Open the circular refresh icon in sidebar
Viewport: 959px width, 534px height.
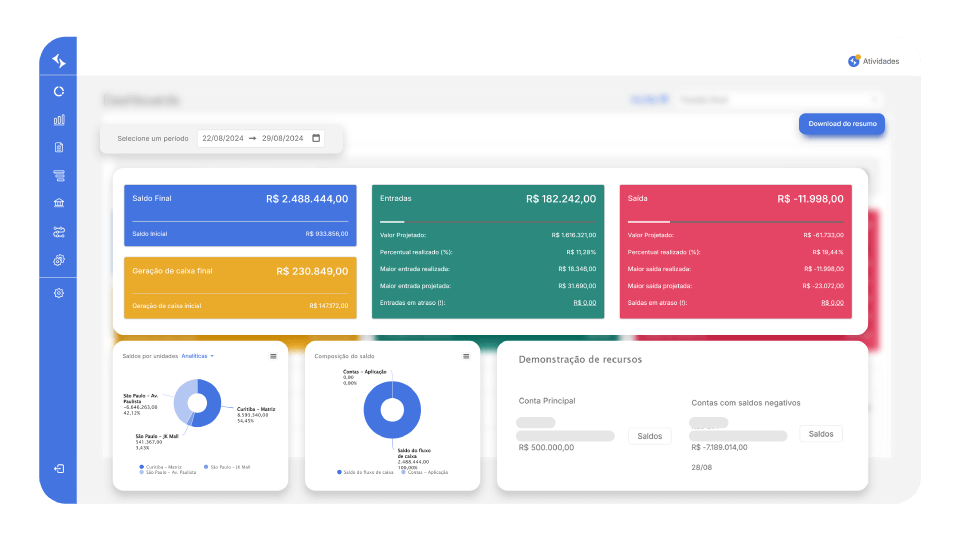pyautogui.click(x=59, y=91)
